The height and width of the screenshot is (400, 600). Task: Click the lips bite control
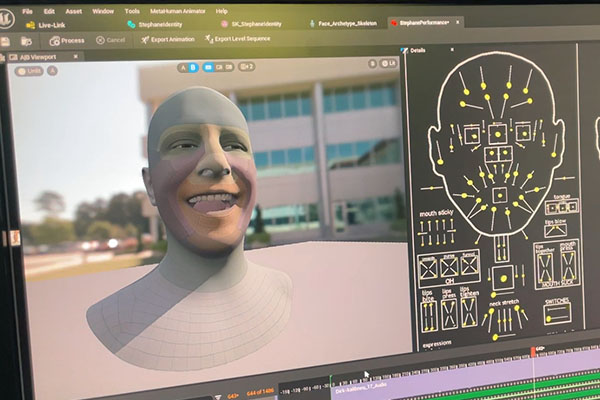click(x=429, y=316)
